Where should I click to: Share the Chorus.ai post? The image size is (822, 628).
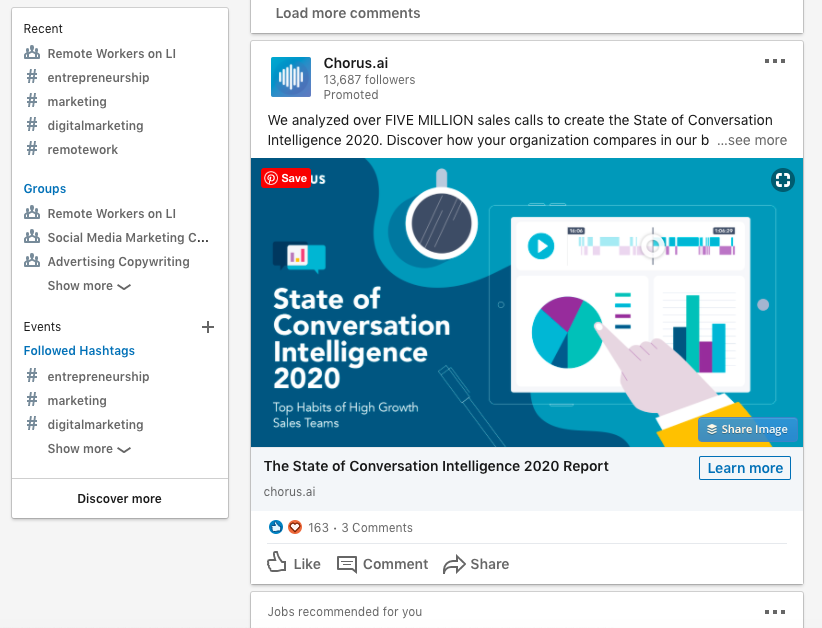coord(476,564)
